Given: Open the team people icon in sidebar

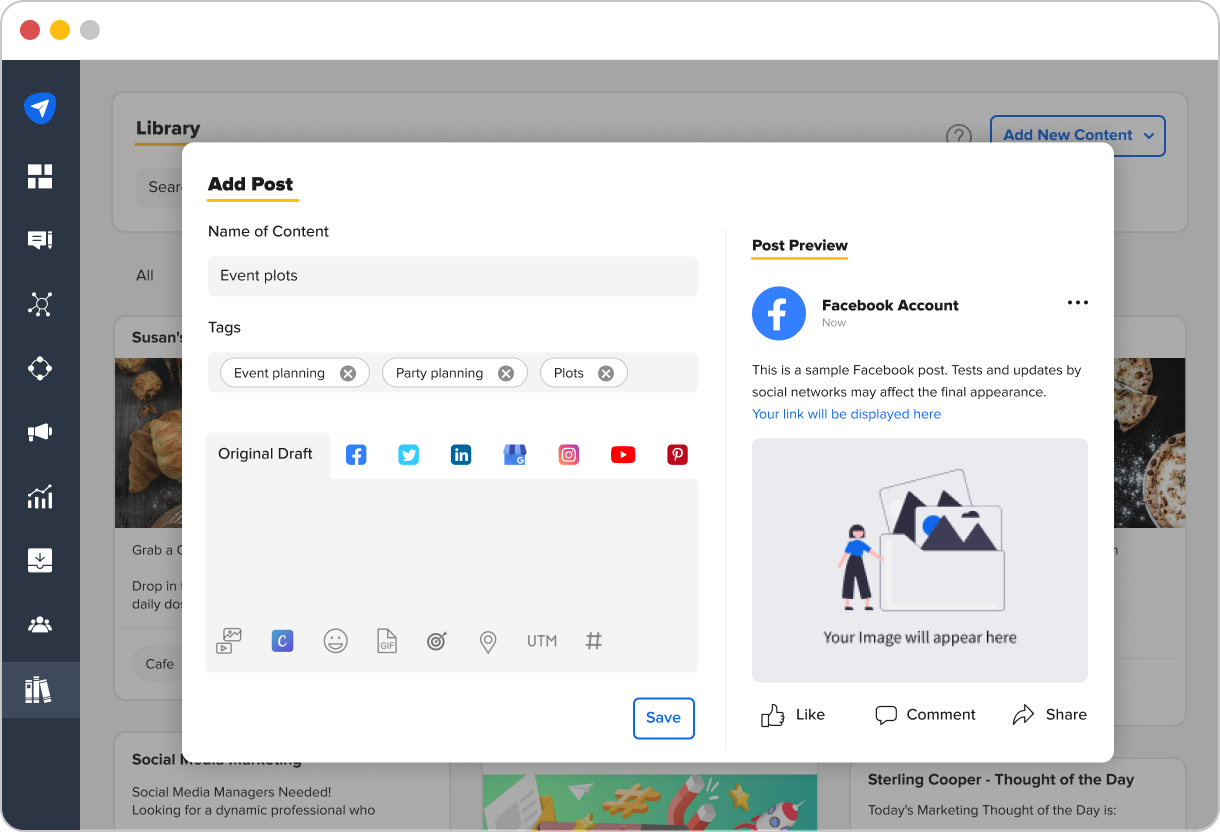Looking at the screenshot, I should [x=40, y=625].
